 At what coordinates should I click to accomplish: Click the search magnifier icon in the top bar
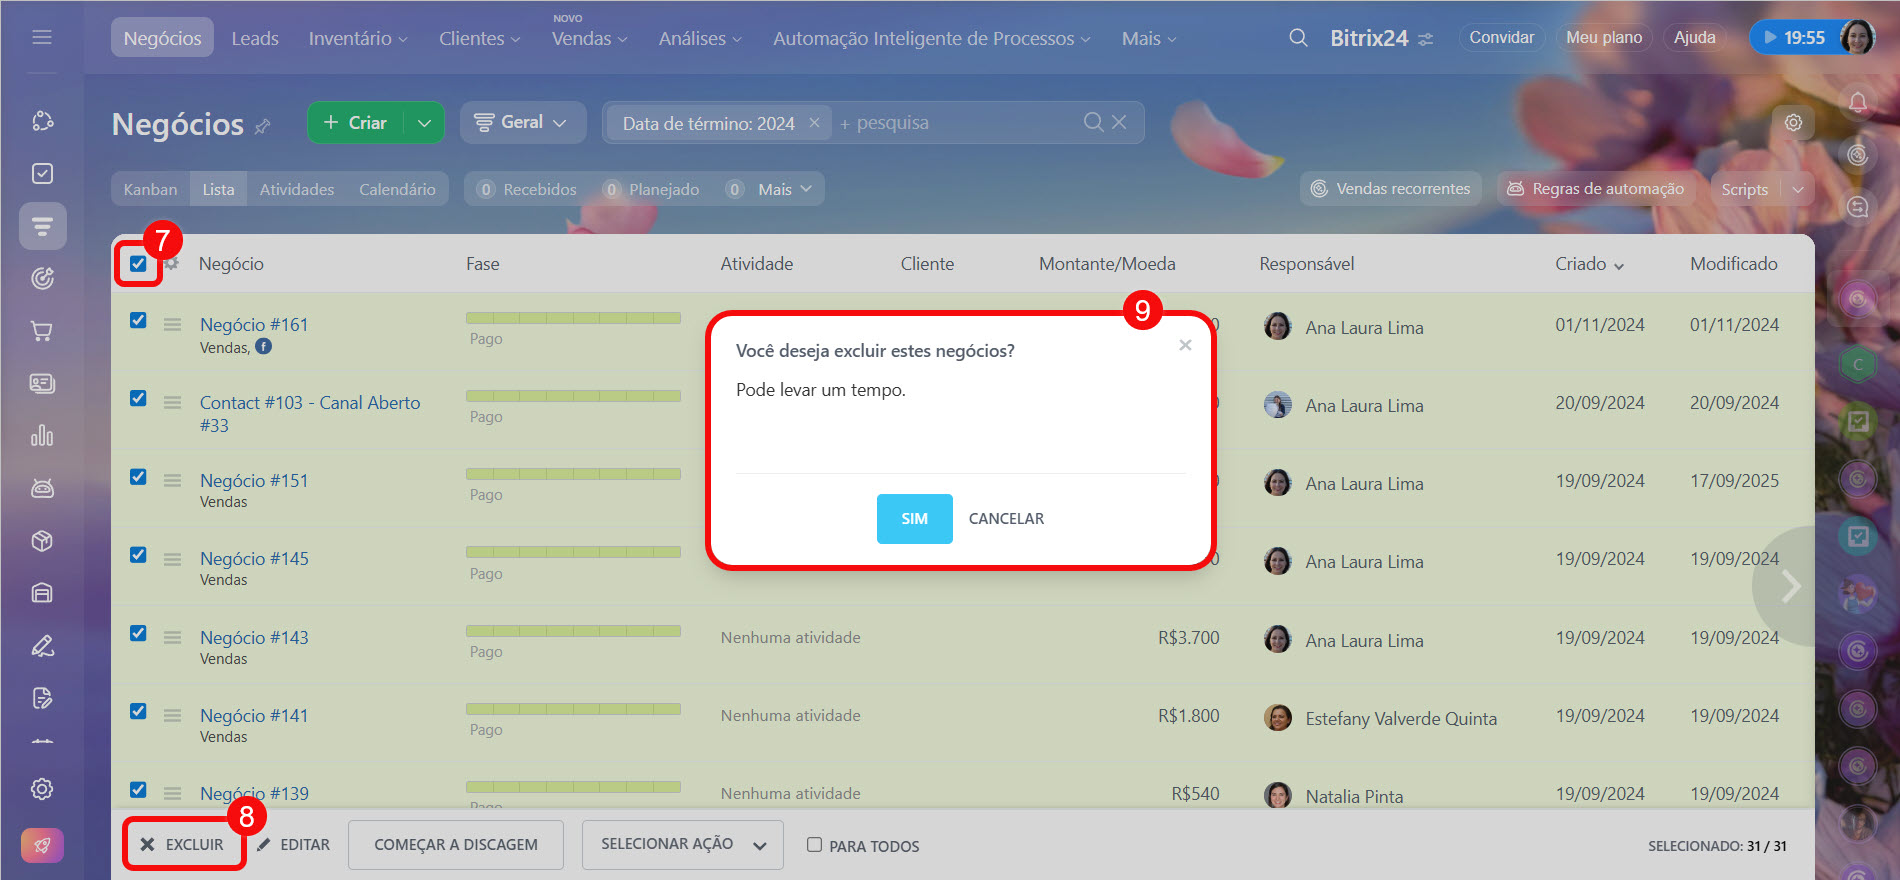click(x=1298, y=38)
